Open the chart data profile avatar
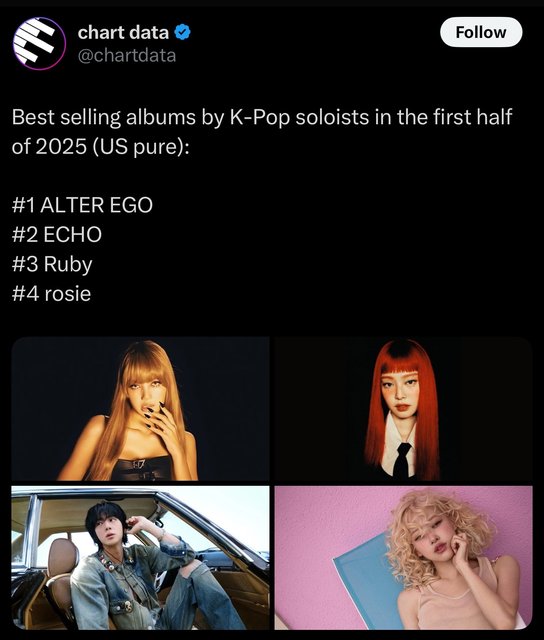This screenshot has width=544, height=640. pyautogui.click(x=39, y=43)
